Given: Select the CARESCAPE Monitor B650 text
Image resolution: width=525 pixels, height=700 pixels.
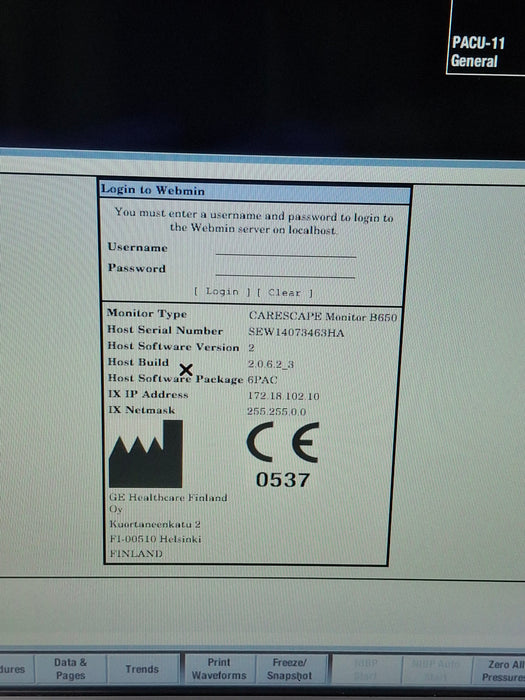Looking at the screenshot, I should click(323, 317).
